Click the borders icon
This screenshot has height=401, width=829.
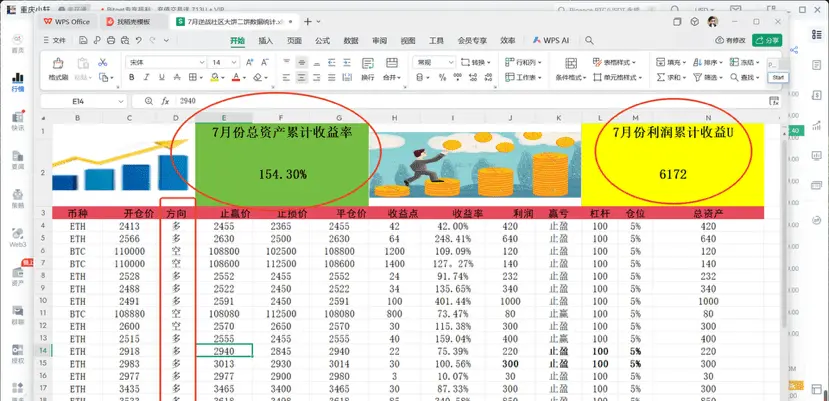(192, 77)
